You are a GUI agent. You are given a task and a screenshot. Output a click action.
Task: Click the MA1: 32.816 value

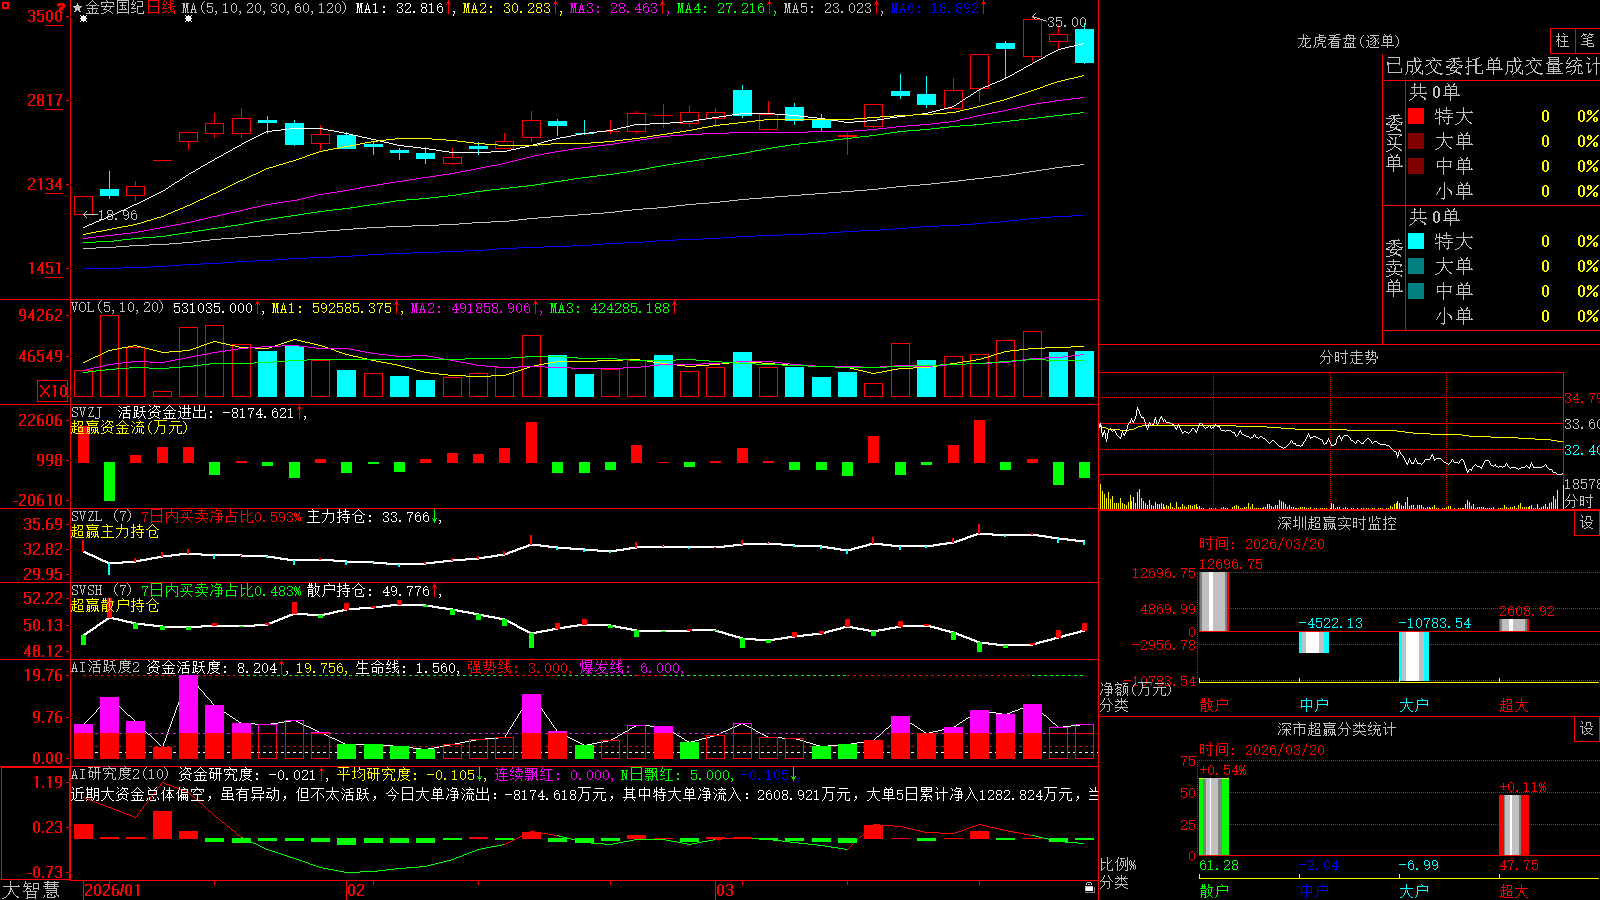coord(400,8)
